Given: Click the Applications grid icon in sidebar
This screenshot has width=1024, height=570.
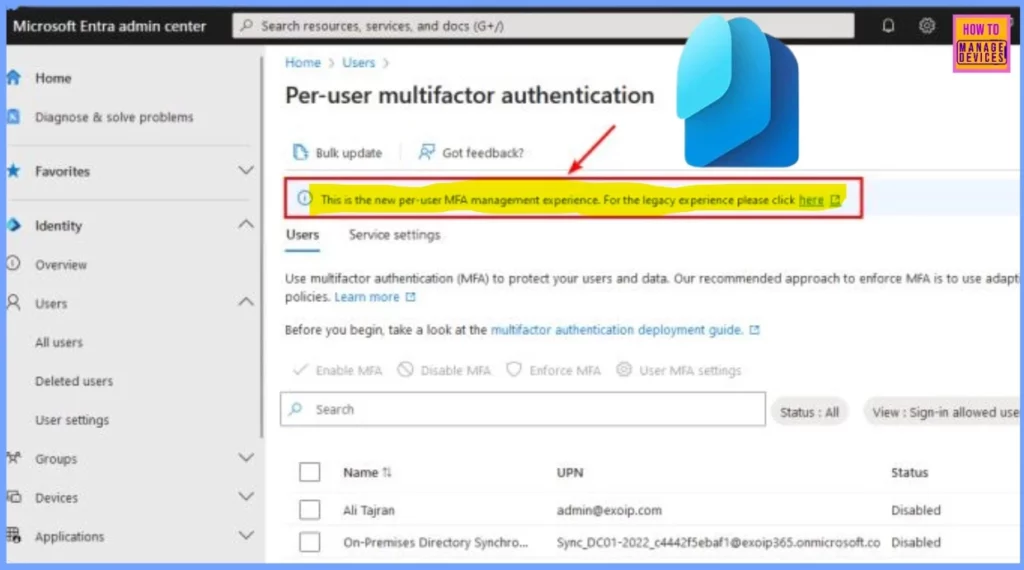Looking at the screenshot, I should 14,535.
